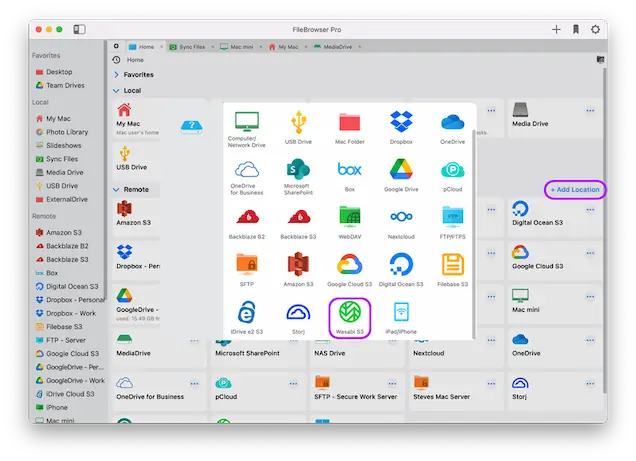Open options for Mac mini card
The height and width of the screenshot is (461, 636).
pyautogui.click(x=590, y=296)
